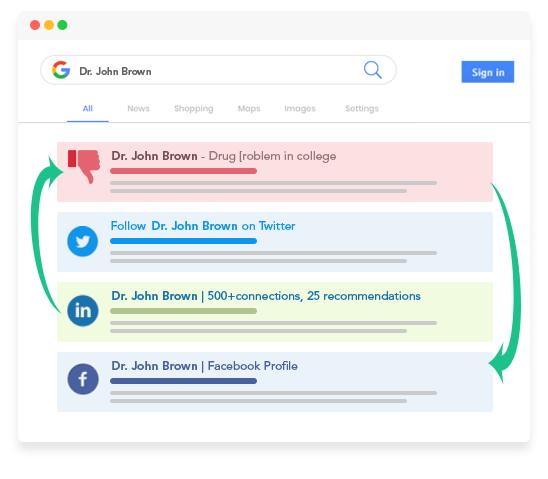The width and height of the screenshot is (548, 479).
Task: Click the green downward curved arrow
Action: pyautogui.click(x=507, y=283)
